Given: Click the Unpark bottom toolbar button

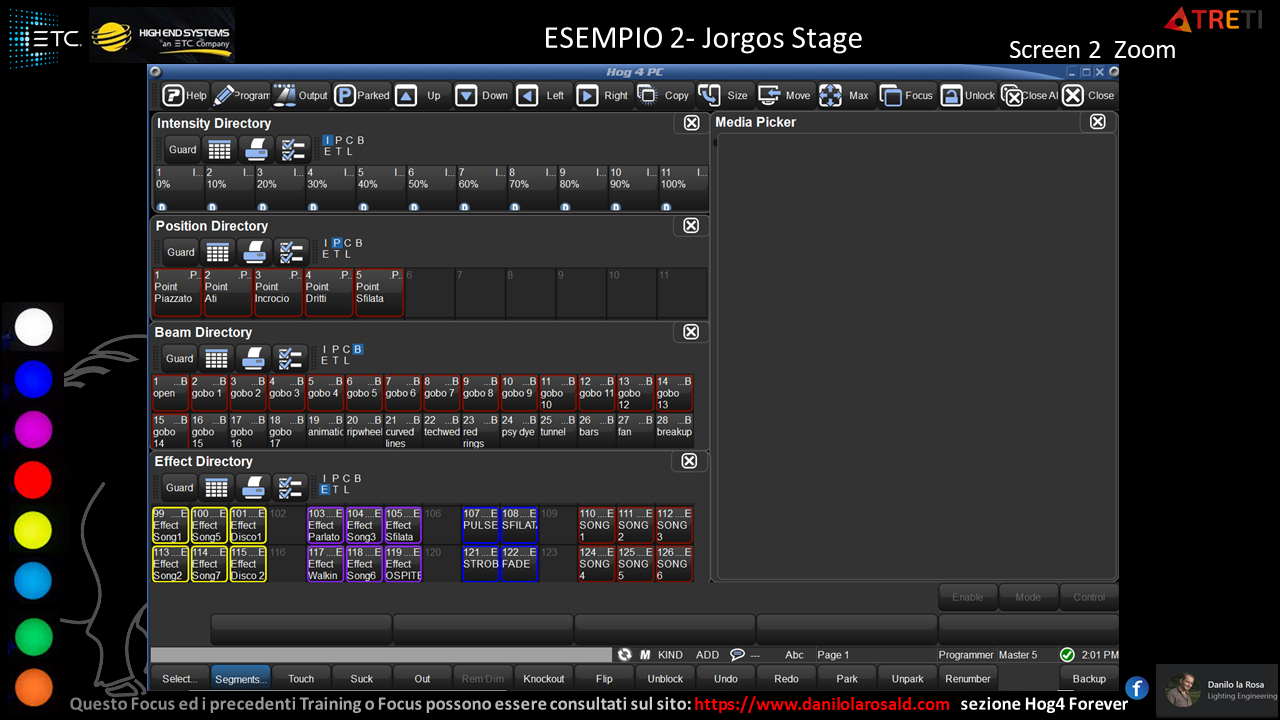Looking at the screenshot, I should point(907,678).
